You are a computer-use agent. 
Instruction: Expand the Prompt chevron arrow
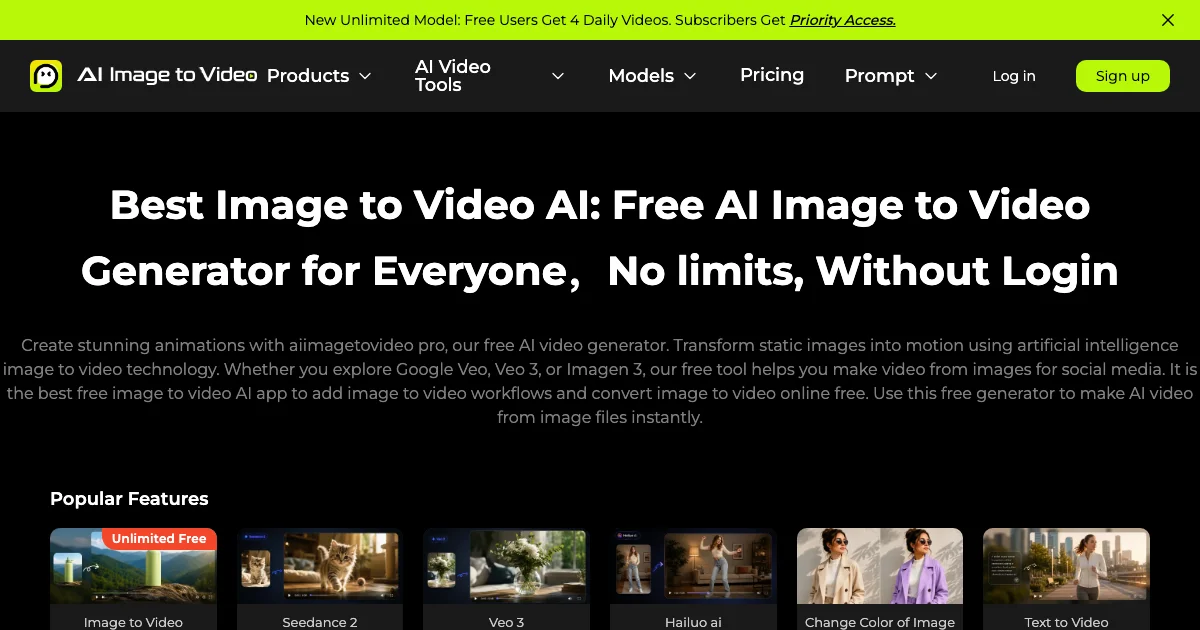[931, 76]
